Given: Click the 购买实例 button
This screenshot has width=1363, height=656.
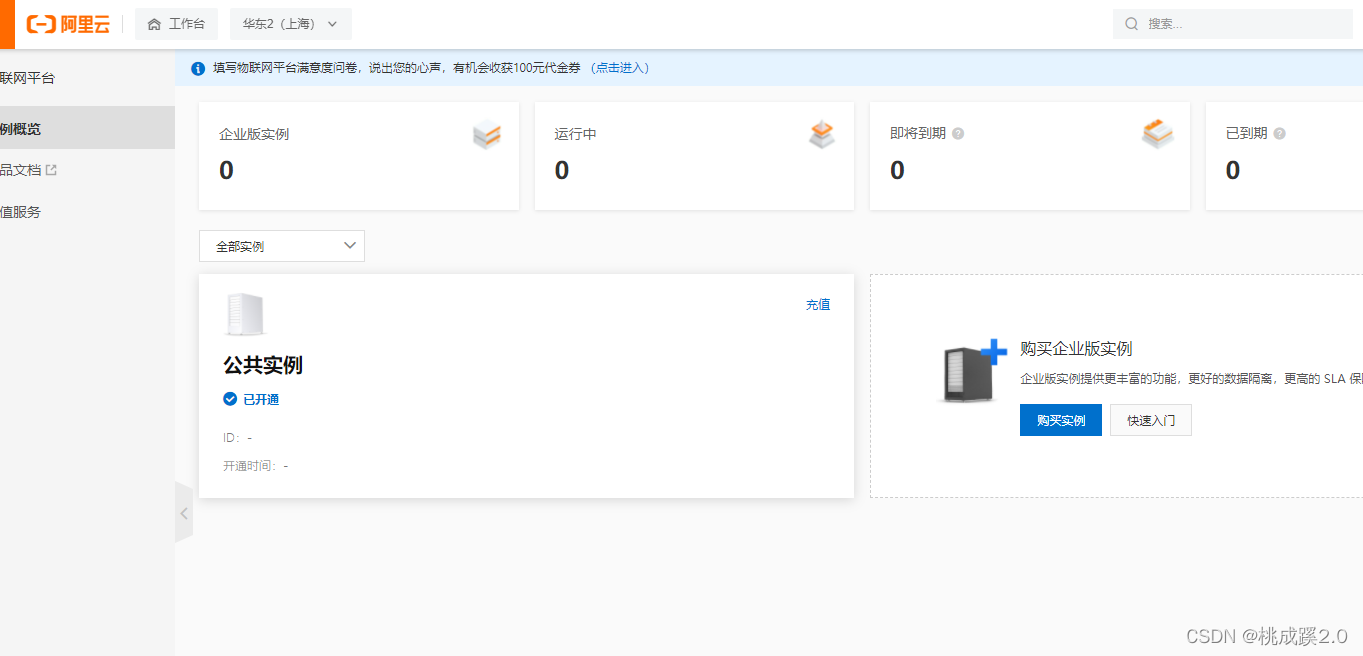Looking at the screenshot, I should coord(1060,420).
